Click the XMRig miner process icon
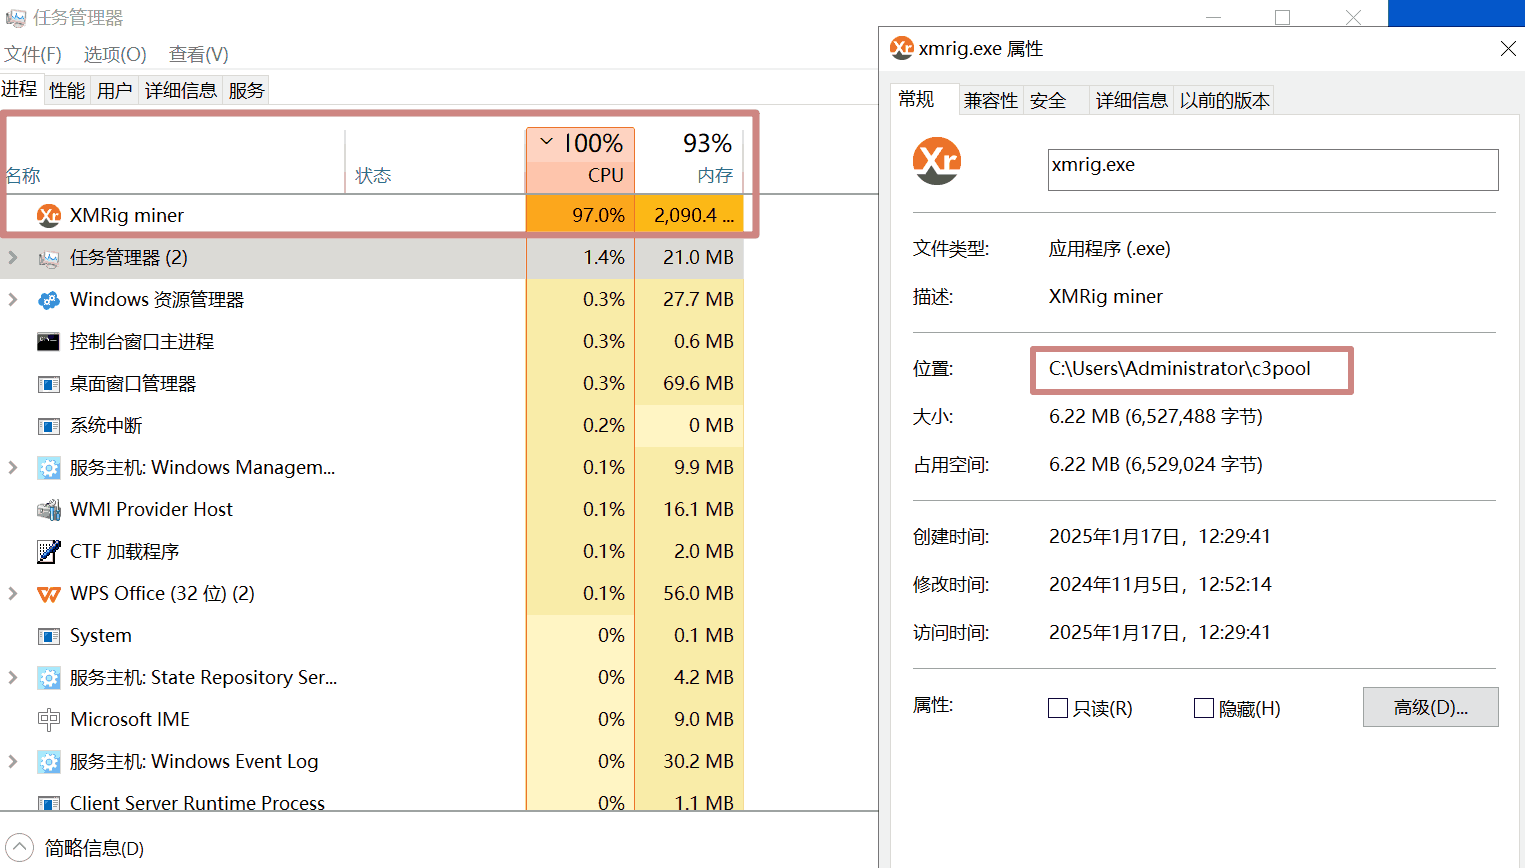Viewport: 1525px width, 868px height. [x=48, y=216]
